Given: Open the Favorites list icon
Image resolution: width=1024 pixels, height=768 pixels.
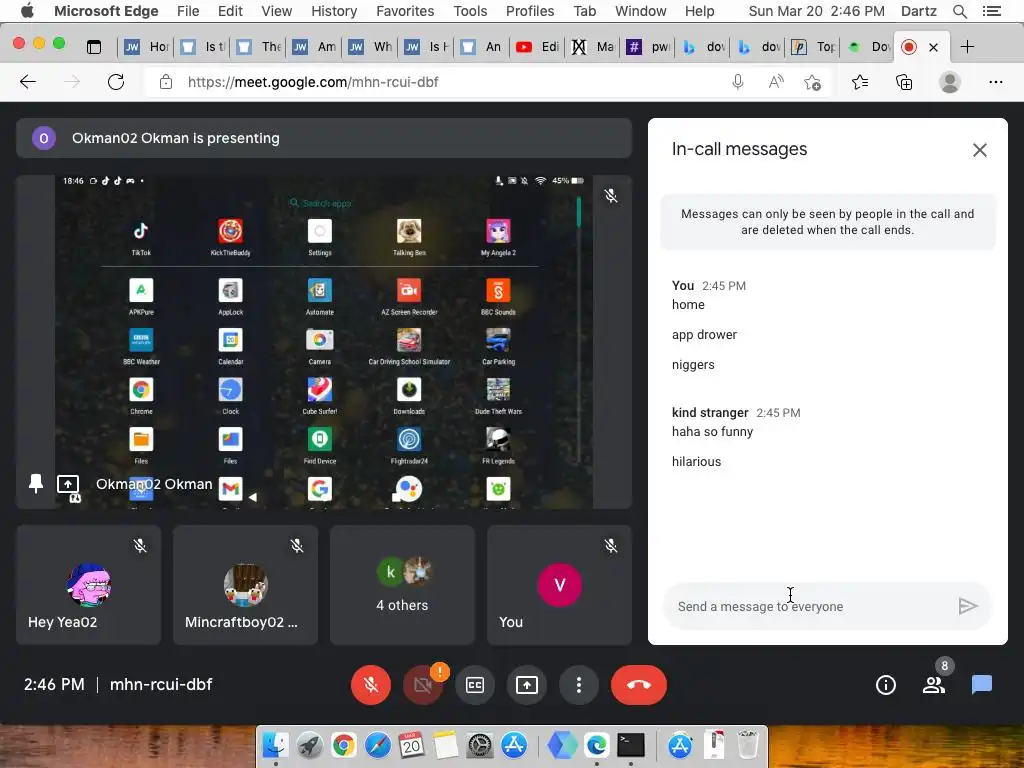Looking at the screenshot, I should tap(860, 82).
